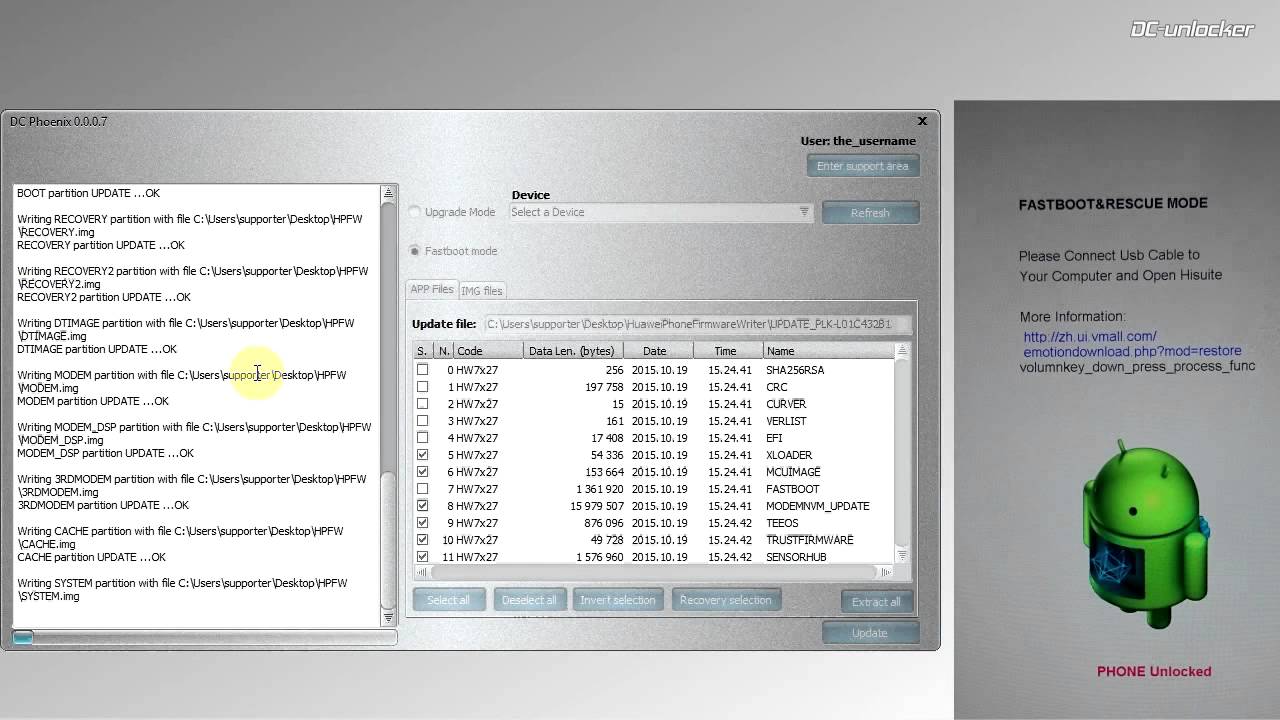Image resolution: width=1280 pixels, height=720 pixels.
Task: Uncheck the TRUSTFIRMWARE row checkbox
Action: [422, 540]
